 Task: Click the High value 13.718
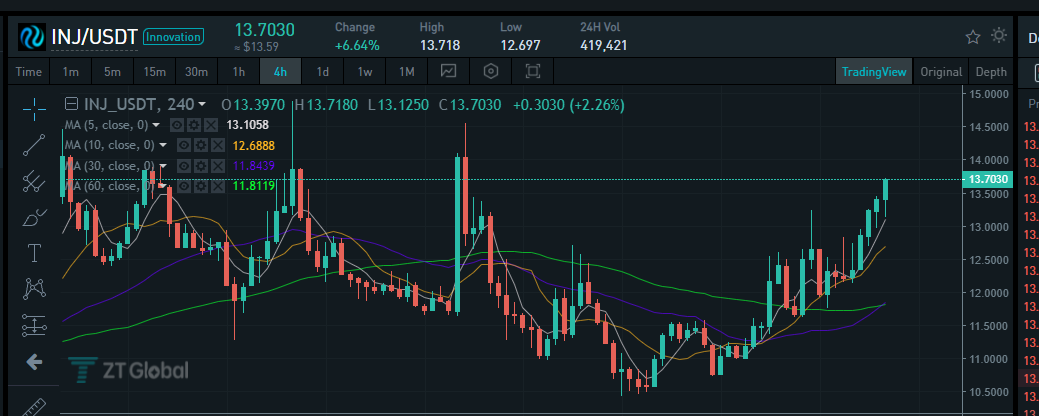(x=440, y=46)
